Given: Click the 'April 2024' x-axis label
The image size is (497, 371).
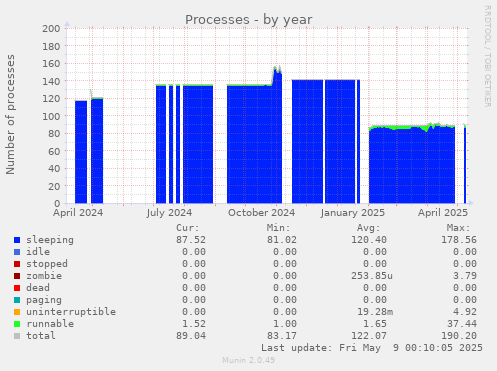Looking at the screenshot, I should (x=78, y=213).
